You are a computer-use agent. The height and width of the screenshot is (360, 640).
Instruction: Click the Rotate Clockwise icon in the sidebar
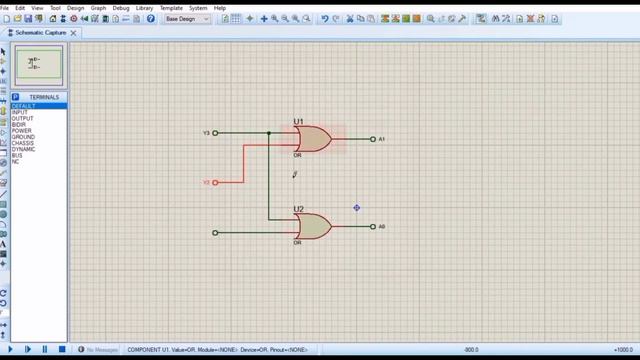coord(3,293)
